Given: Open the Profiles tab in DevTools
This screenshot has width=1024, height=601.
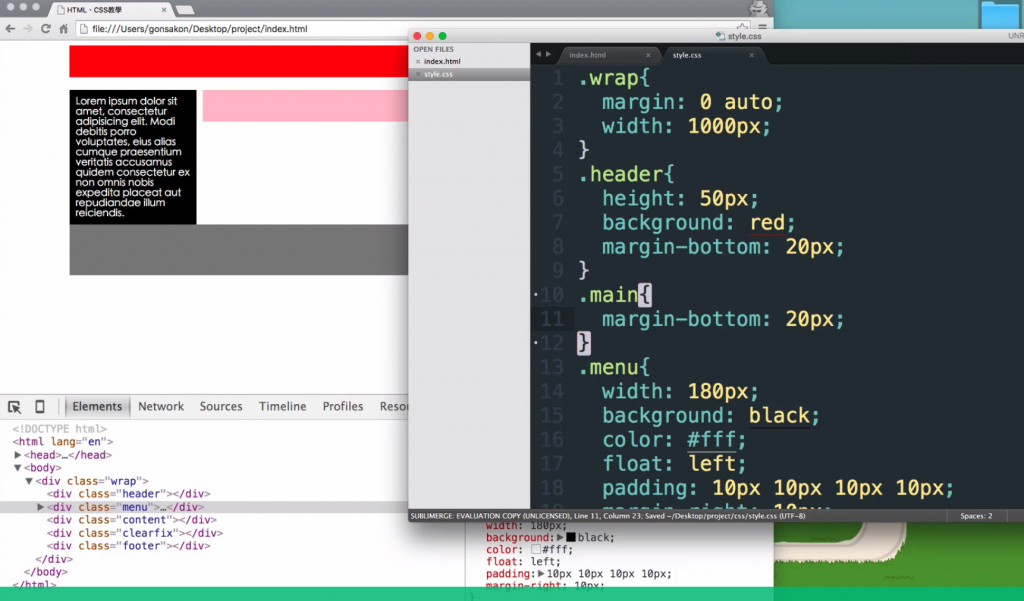Looking at the screenshot, I should pyautogui.click(x=342, y=406).
